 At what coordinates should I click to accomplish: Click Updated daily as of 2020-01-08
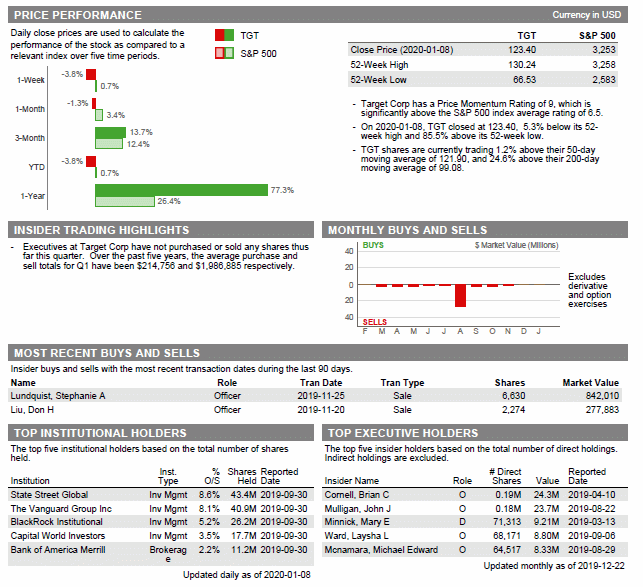coord(246,575)
